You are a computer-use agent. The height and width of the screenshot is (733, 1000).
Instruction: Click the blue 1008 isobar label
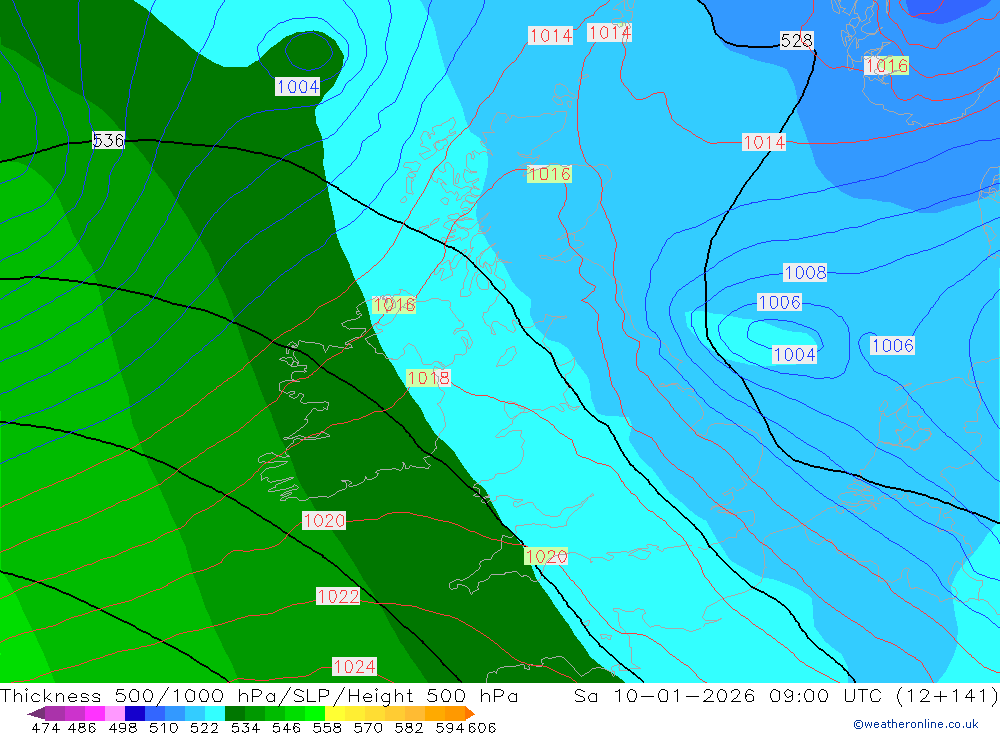click(x=805, y=272)
